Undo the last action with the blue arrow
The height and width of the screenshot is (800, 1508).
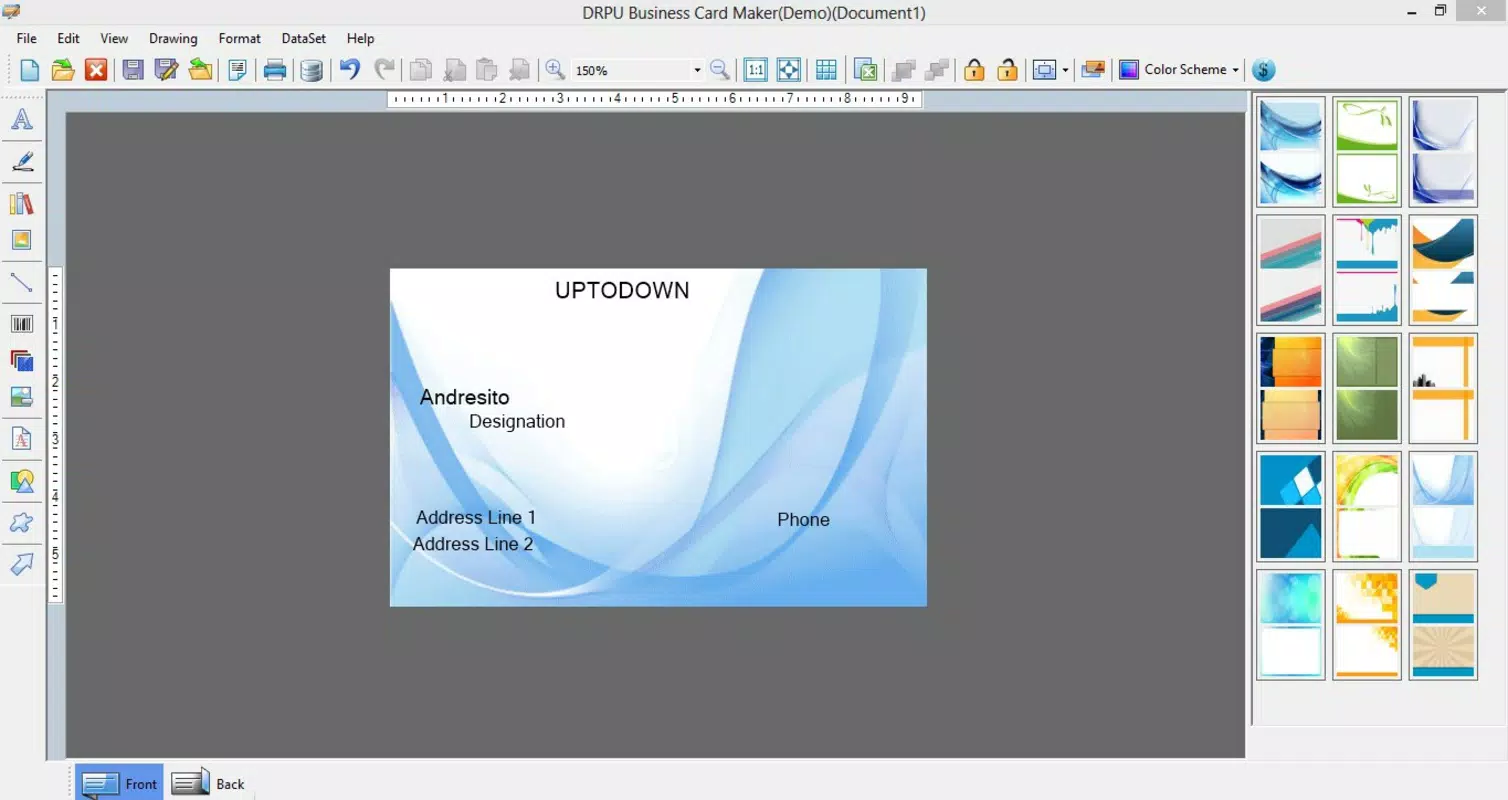pos(350,69)
